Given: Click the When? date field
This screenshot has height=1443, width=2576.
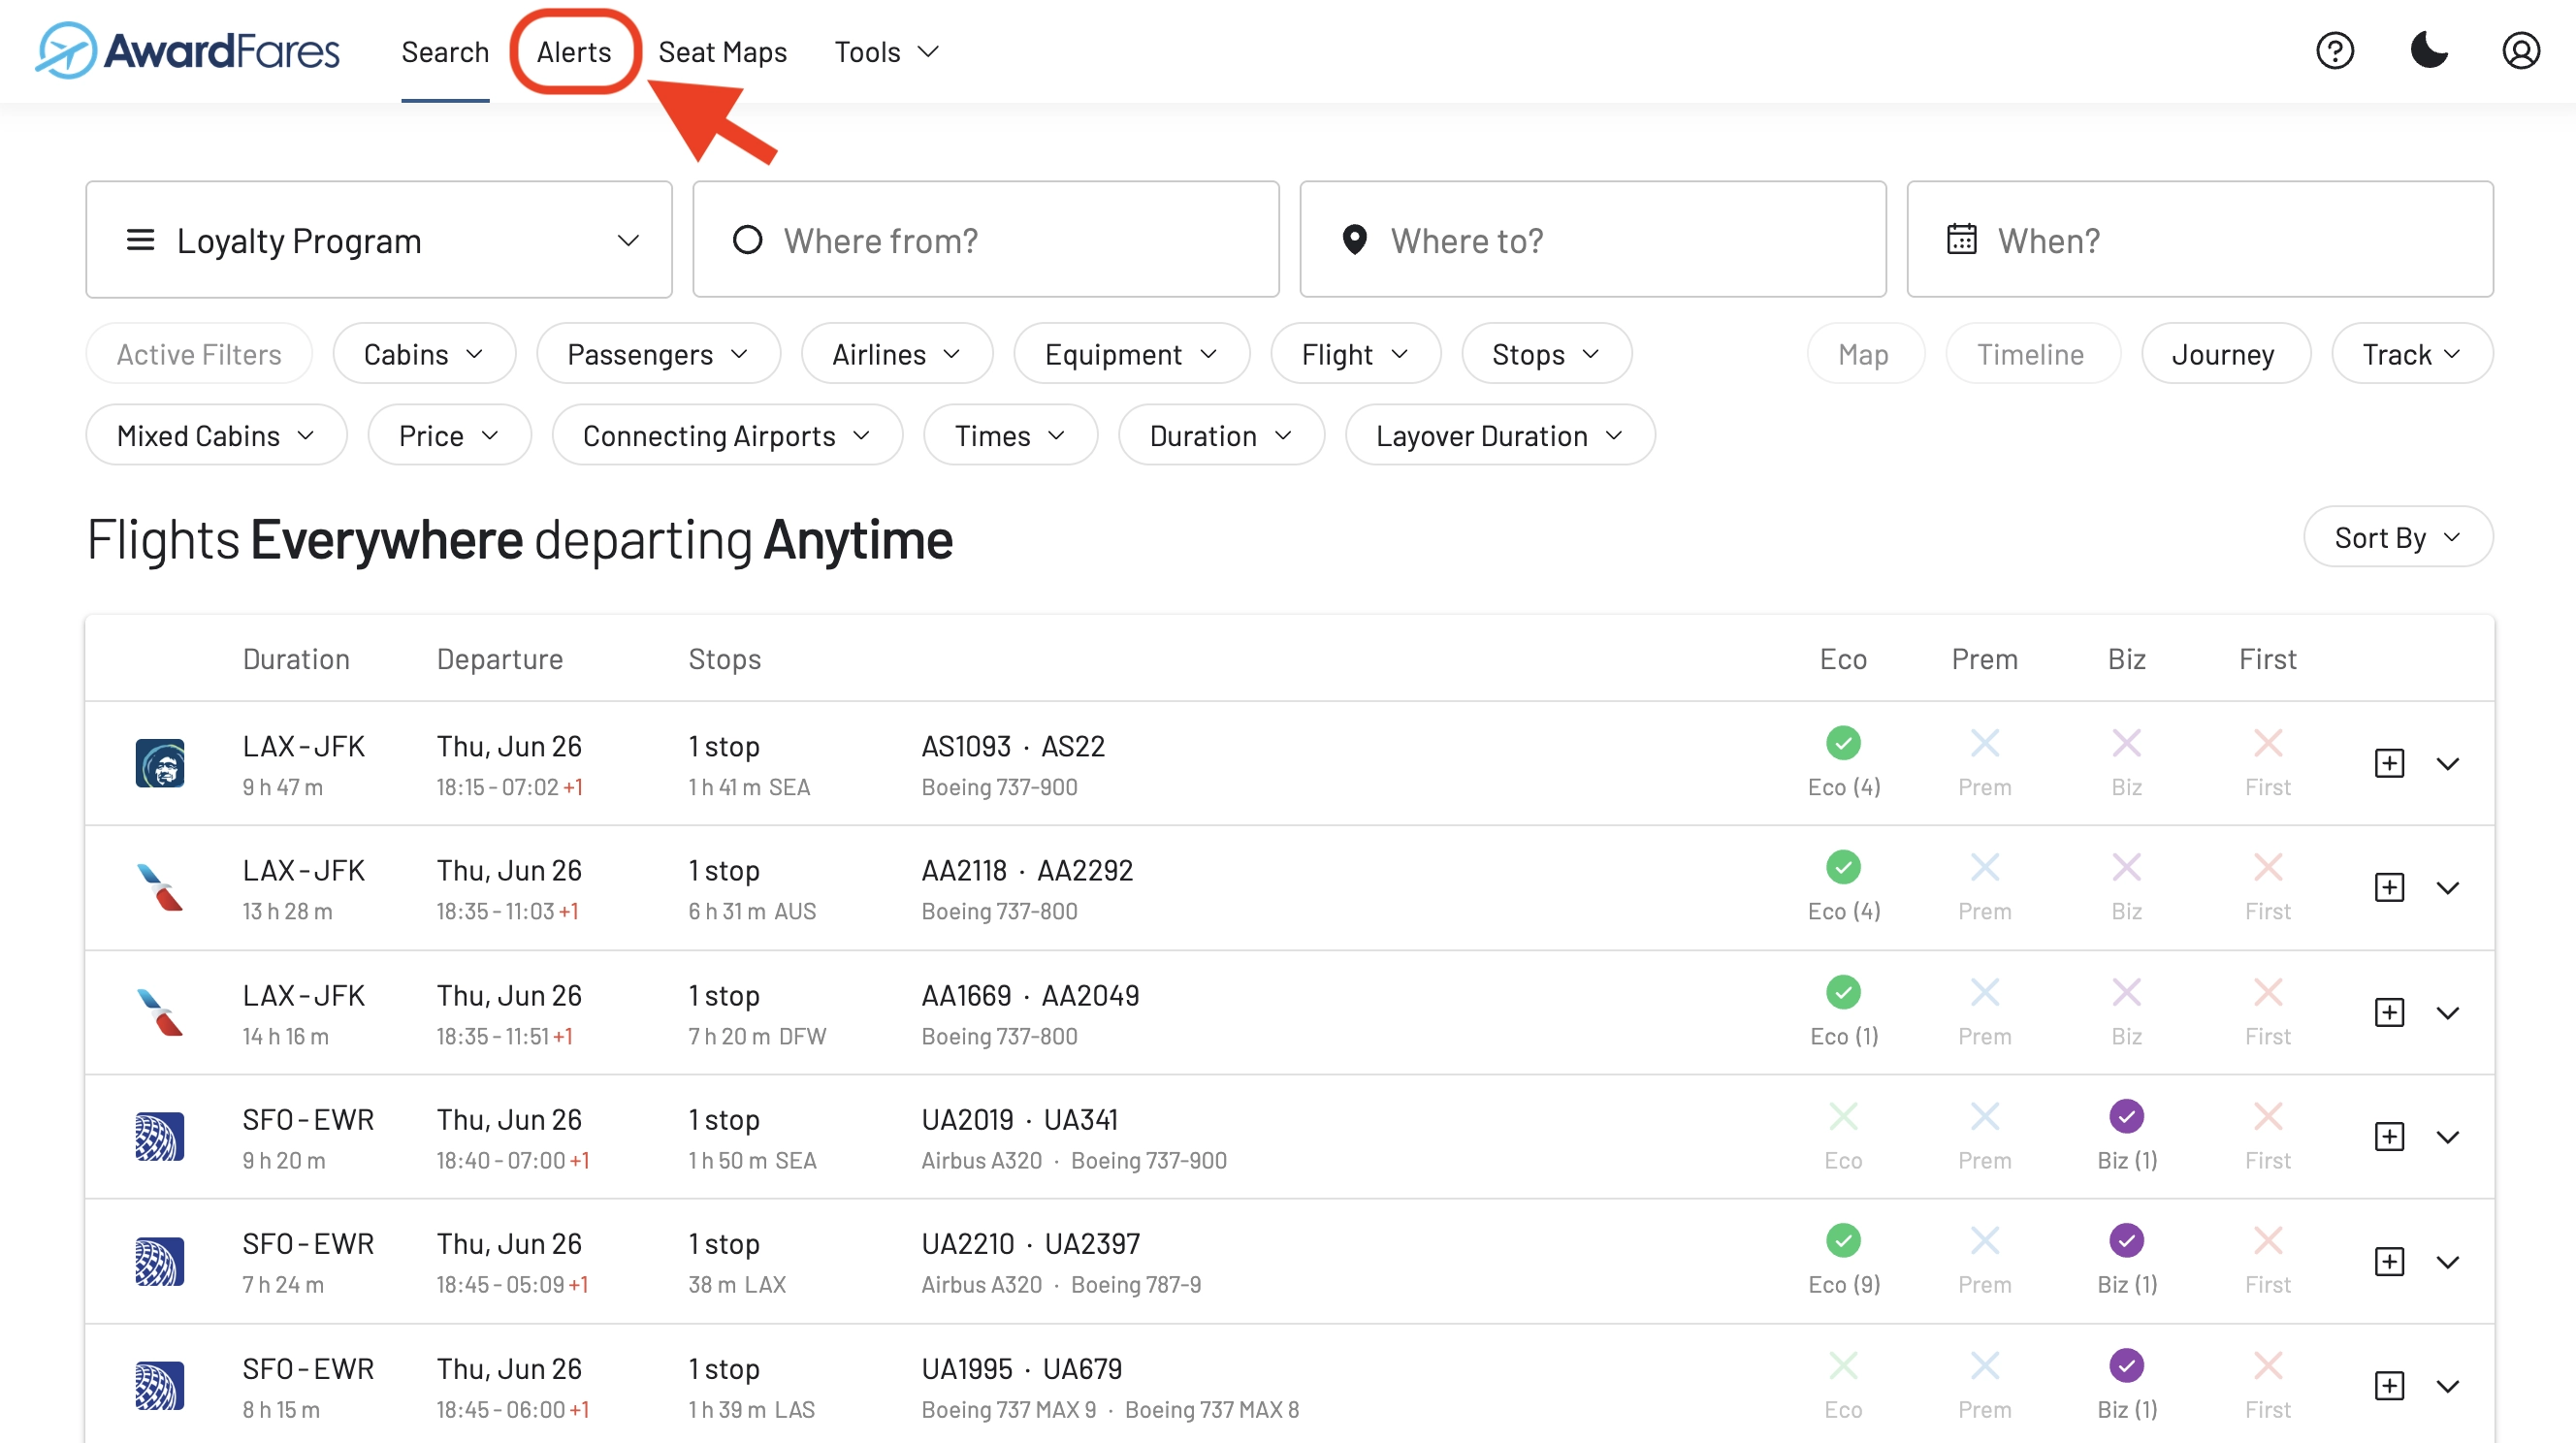Looking at the screenshot, I should 2200,240.
